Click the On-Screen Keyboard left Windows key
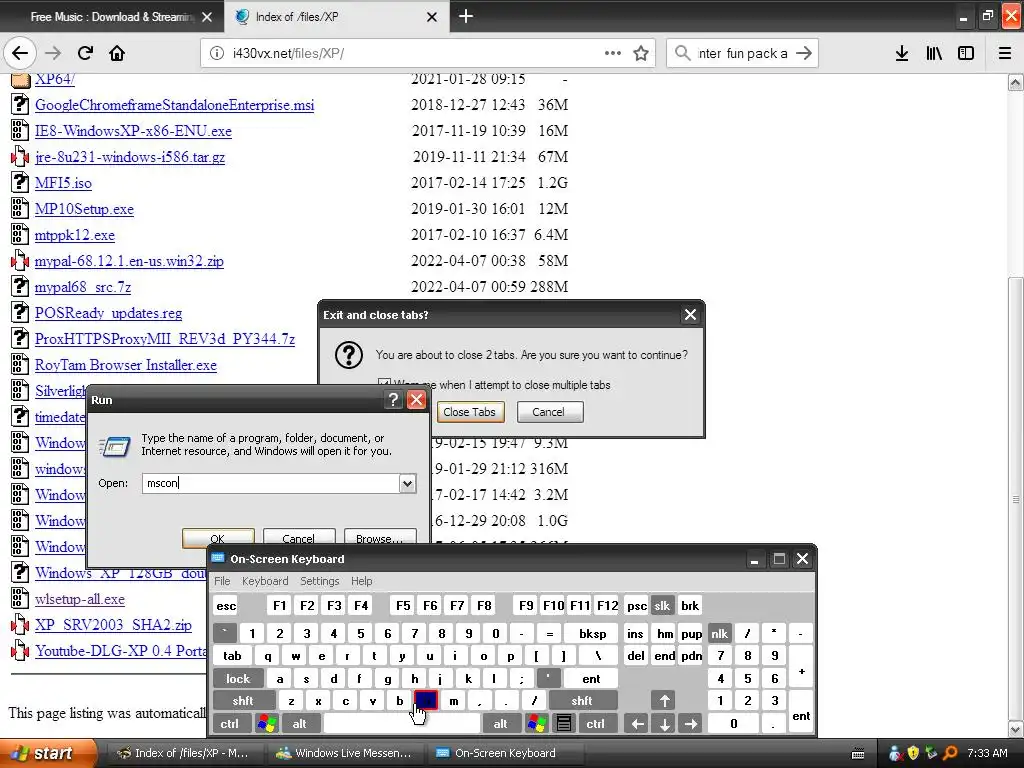Screen dimensions: 1024x768 point(267,724)
